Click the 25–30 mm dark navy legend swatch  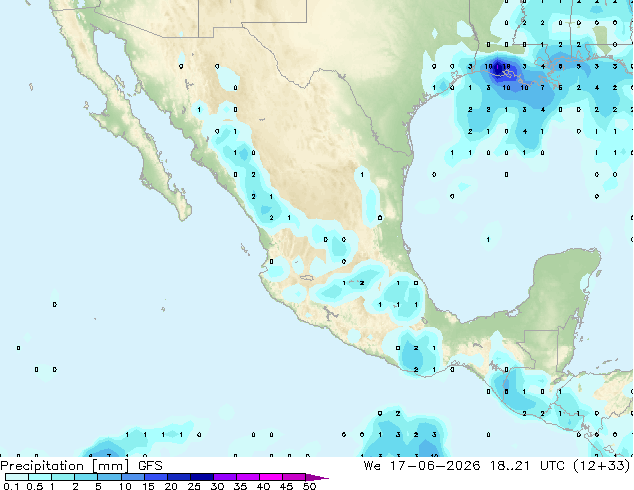pyautogui.click(x=202, y=477)
